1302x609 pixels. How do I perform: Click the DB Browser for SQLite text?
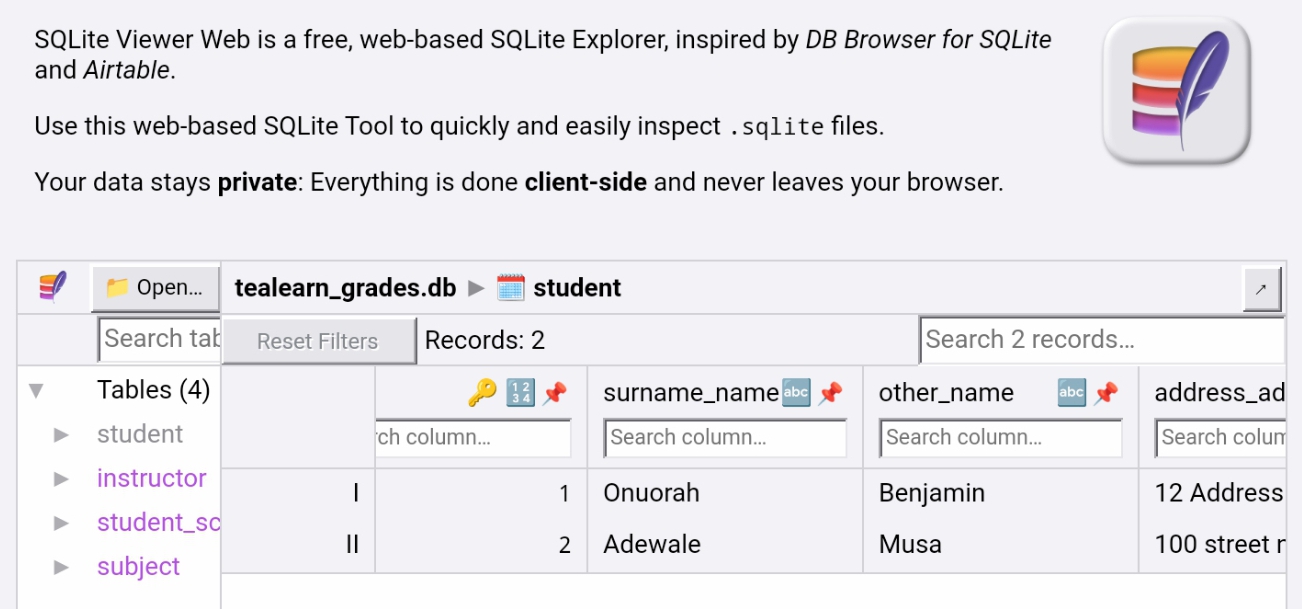tap(929, 40)
